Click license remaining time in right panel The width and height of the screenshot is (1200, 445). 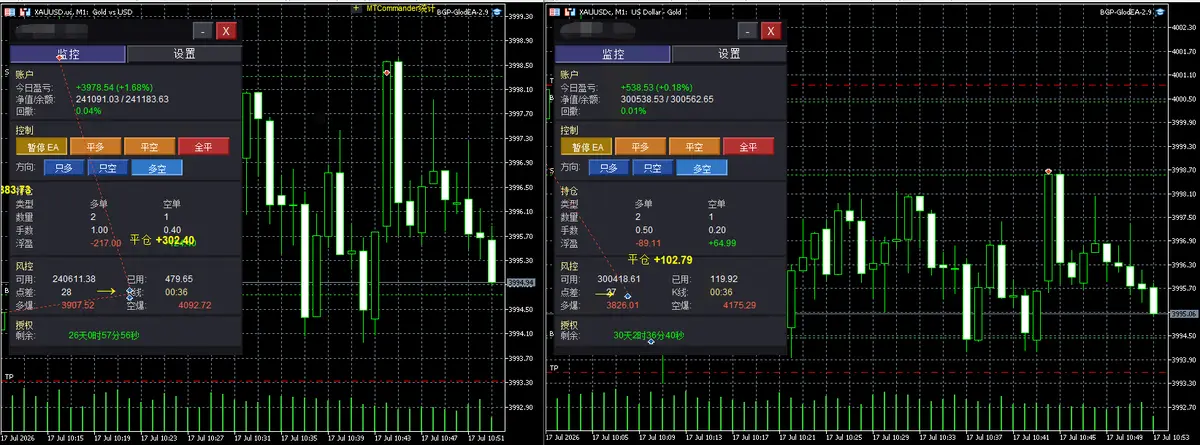[650, 336]
